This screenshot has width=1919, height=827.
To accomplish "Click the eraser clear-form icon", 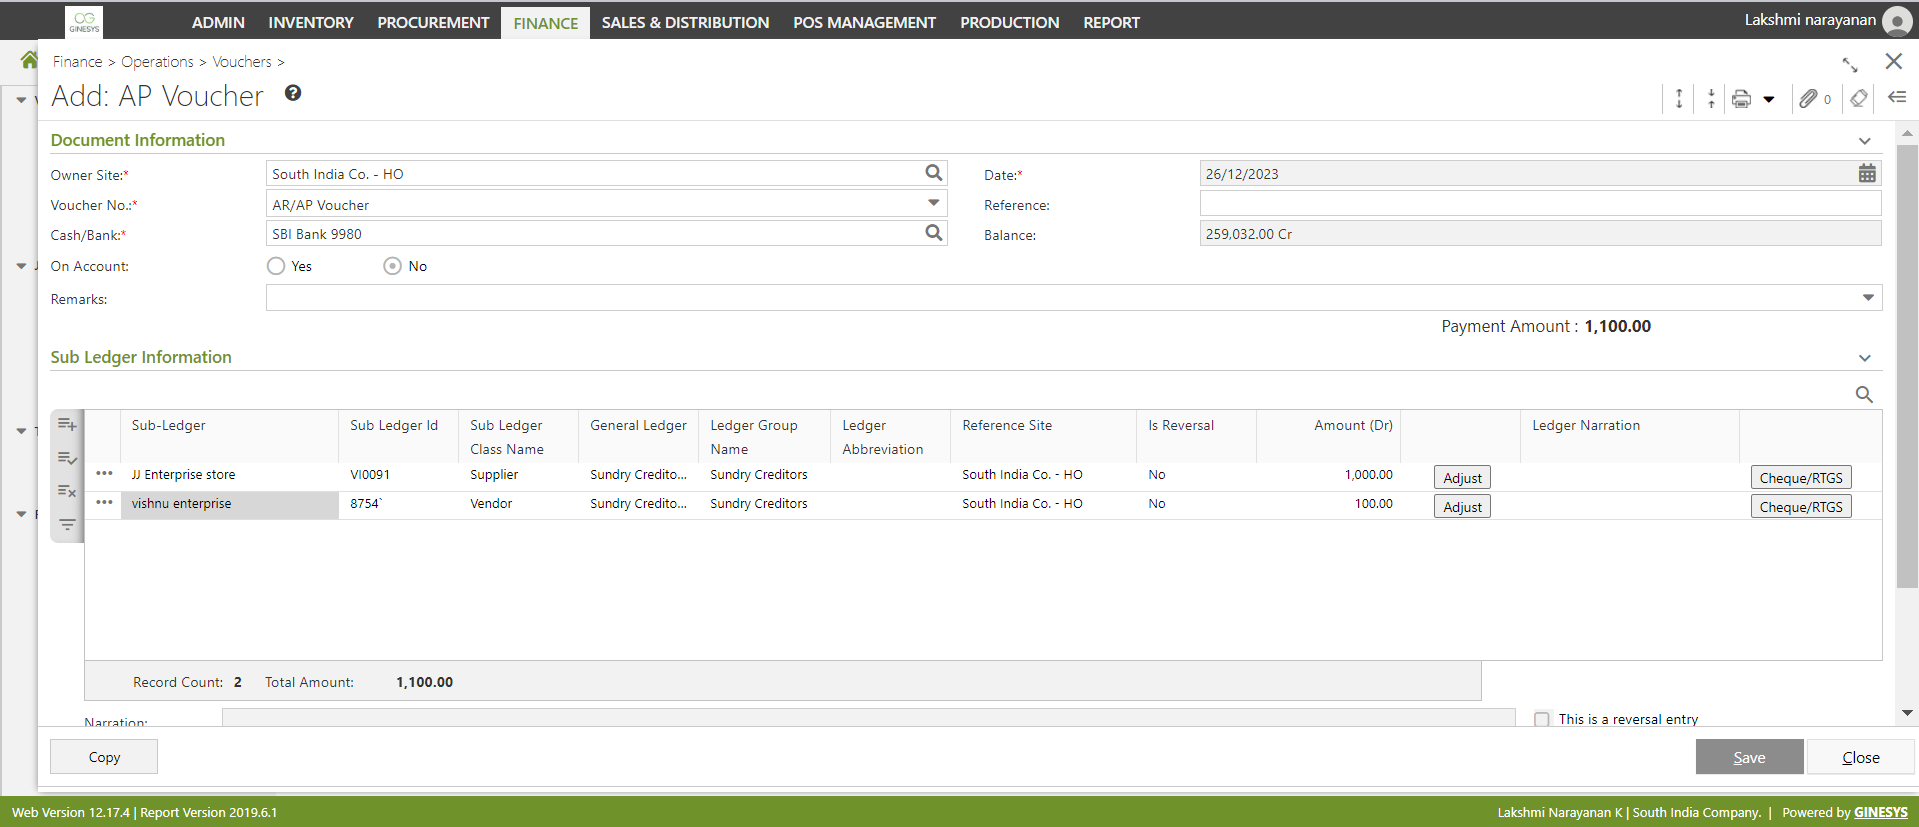I will coord(1859,98).
